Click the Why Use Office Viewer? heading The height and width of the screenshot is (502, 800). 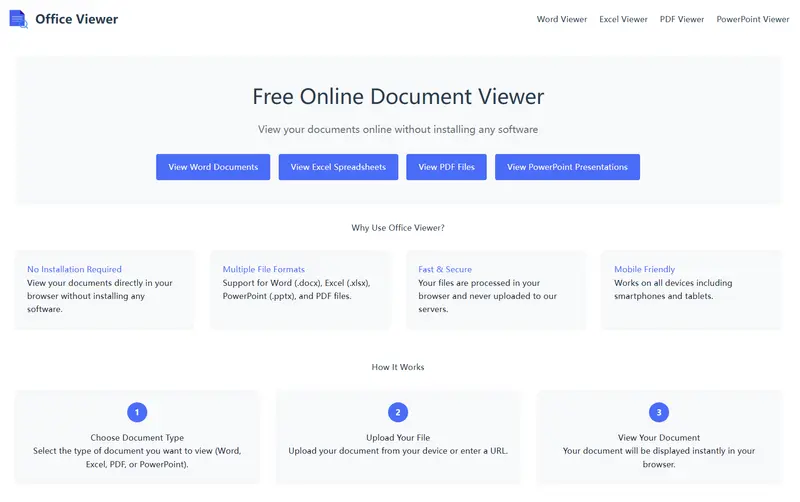pyautogui.click(x=398, y=228)
